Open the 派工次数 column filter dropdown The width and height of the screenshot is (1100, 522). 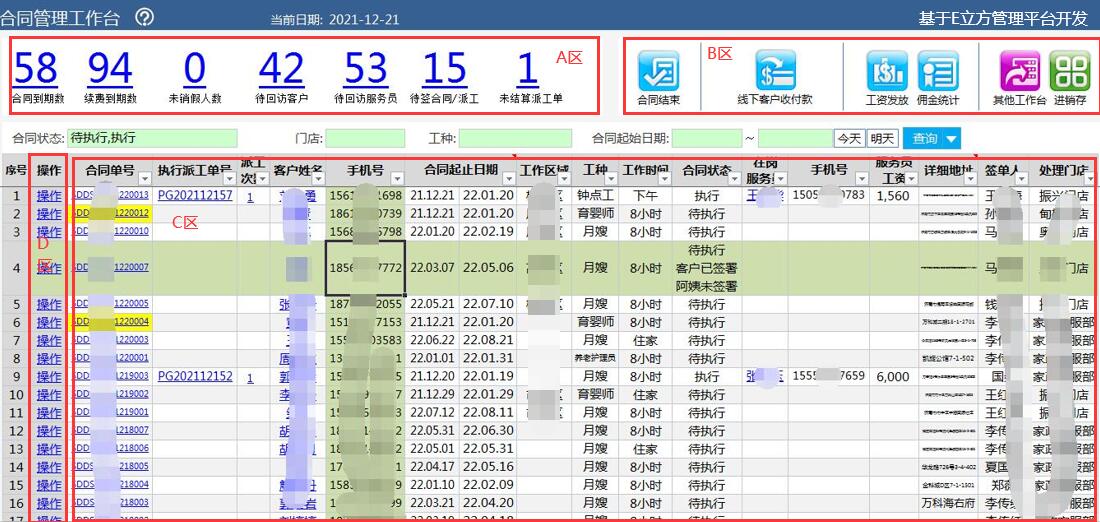coord(264,178)
